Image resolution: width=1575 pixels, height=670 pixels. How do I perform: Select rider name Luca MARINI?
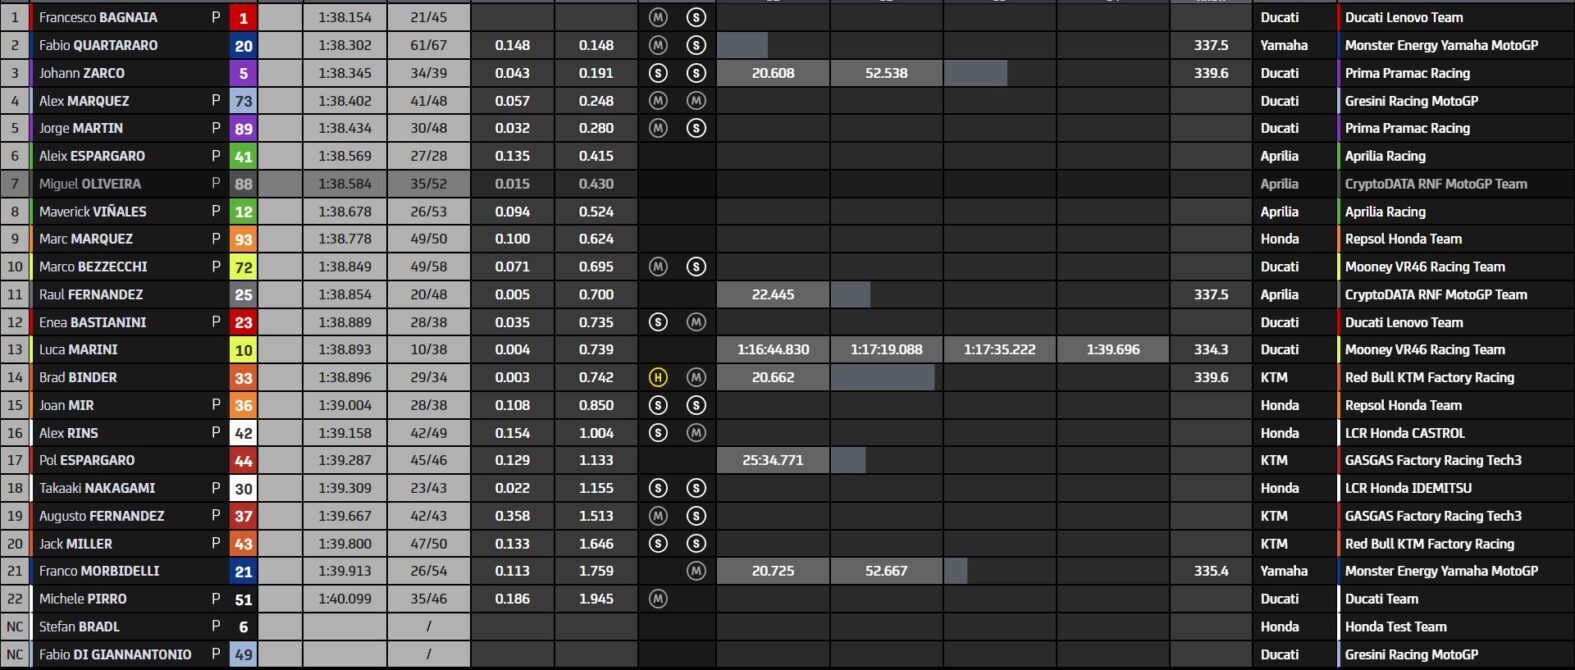tap(78, 350)
